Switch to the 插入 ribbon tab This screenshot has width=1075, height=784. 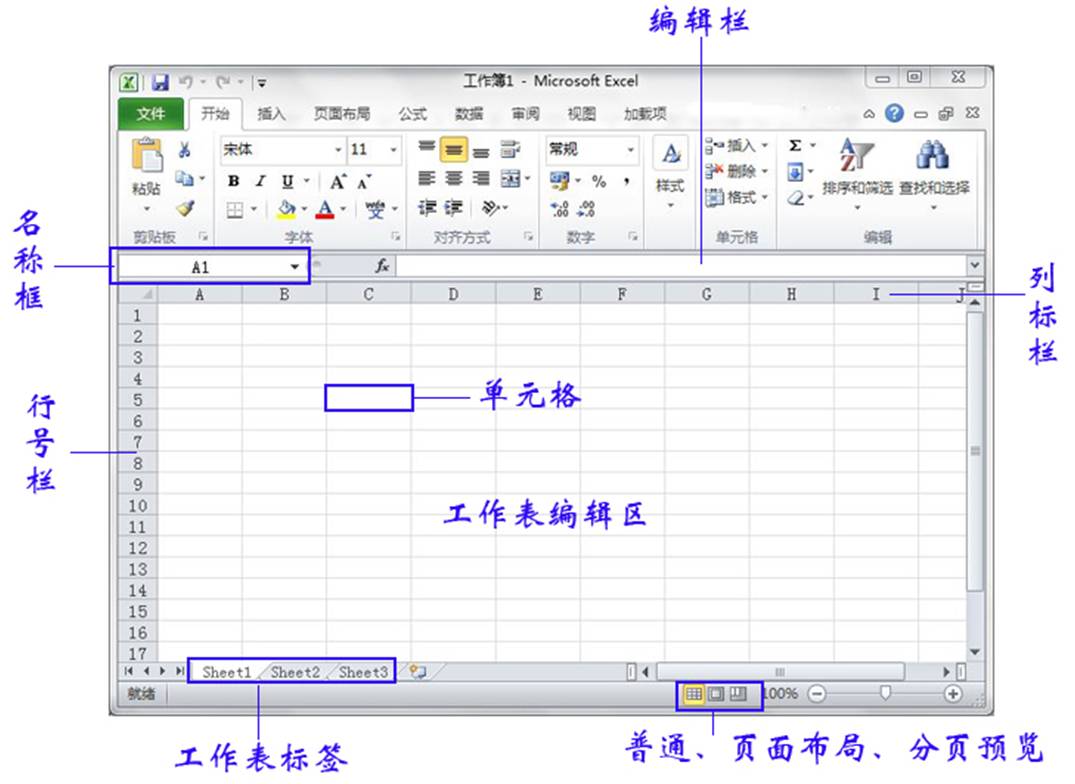(271, 114)
